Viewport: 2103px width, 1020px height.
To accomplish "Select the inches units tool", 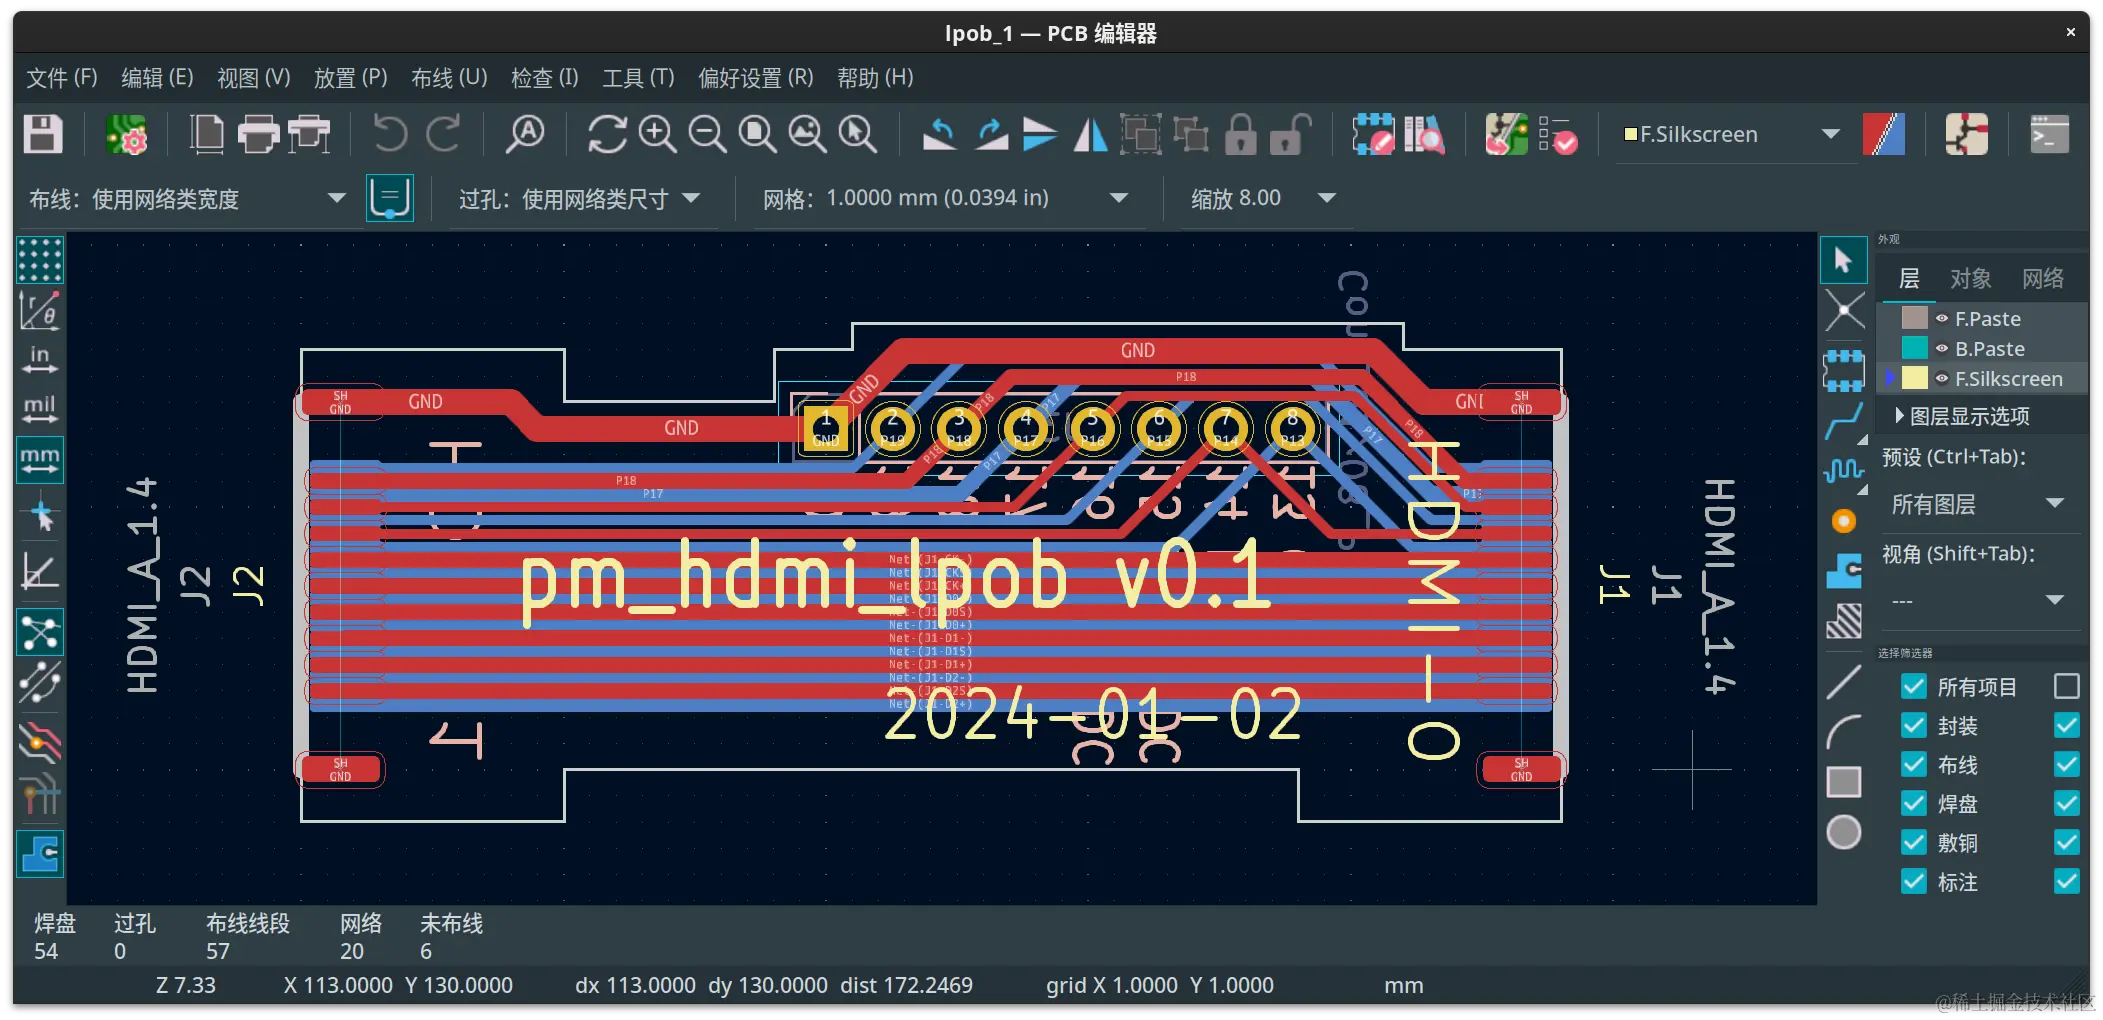I will click(40, 360).
